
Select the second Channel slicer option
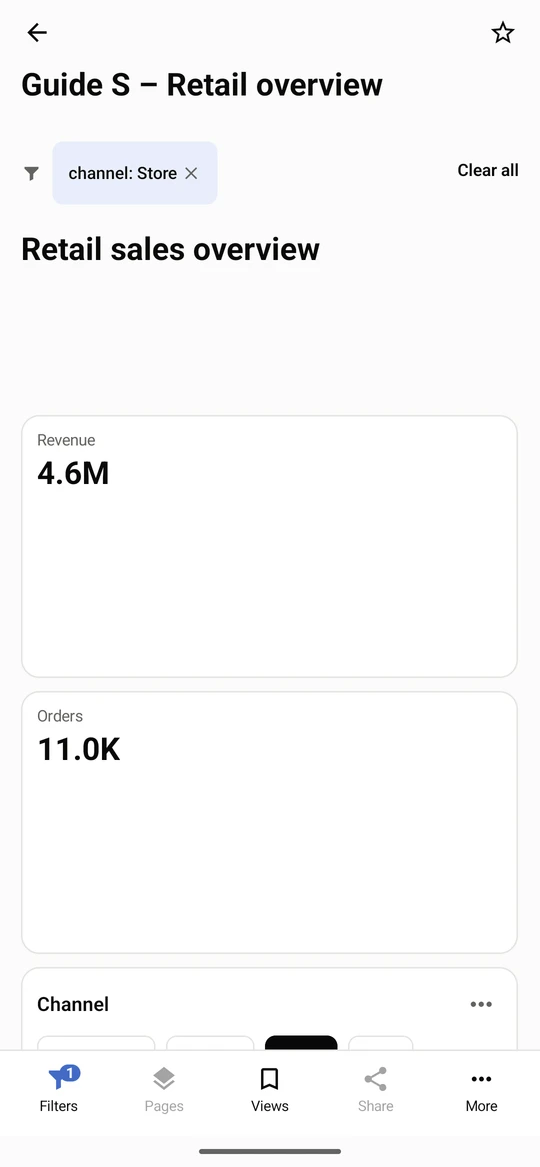point(210,1043)
